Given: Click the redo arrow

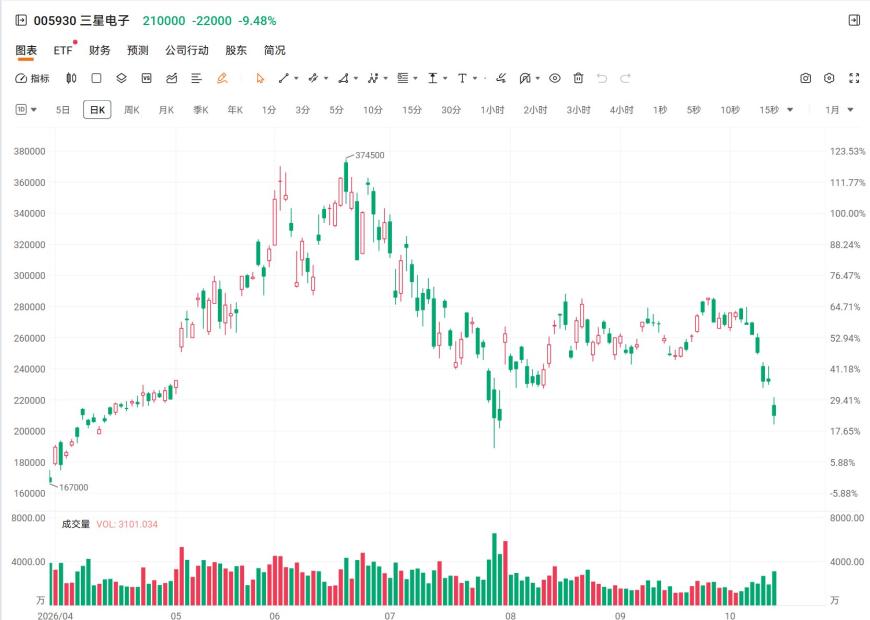Looking at the screenshot, I should (x=625, y=78).
